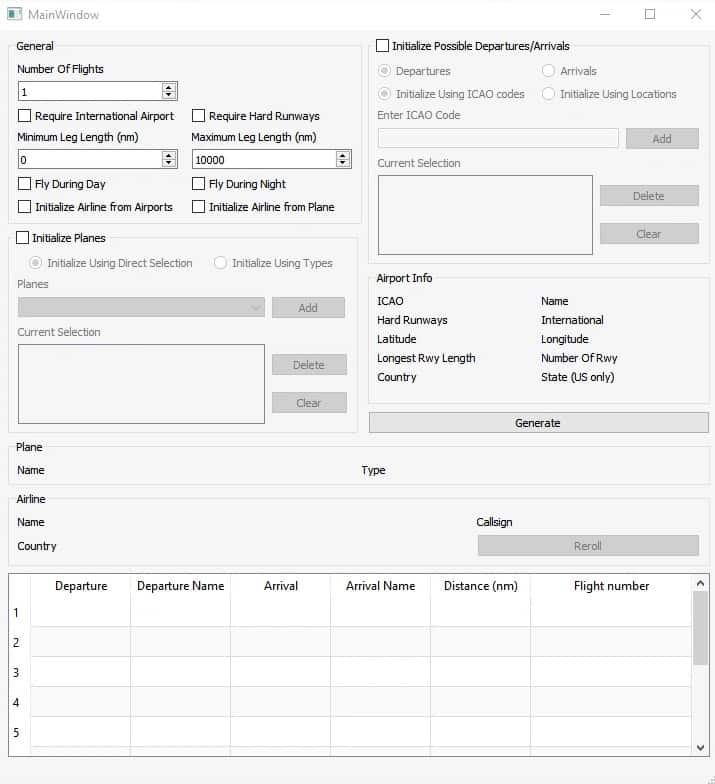Click the Departure Name column header
715x784 pixels.
point(180,586)
